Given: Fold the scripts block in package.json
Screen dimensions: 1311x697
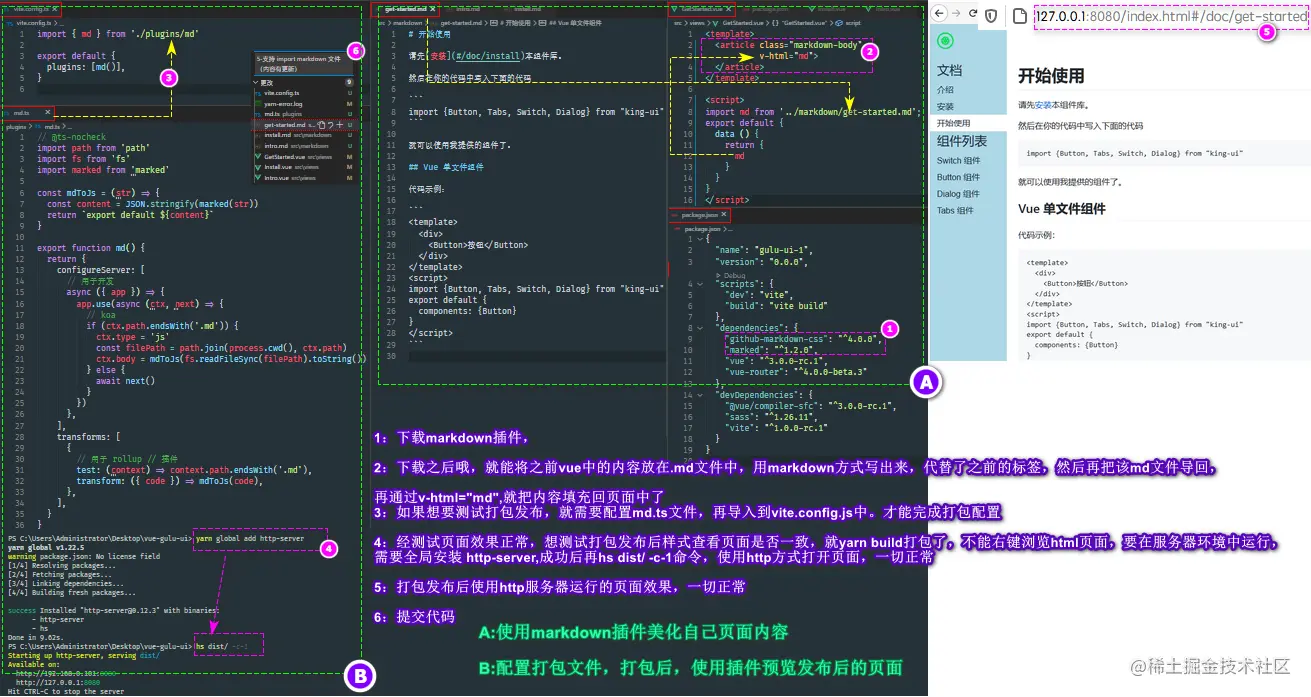Looking at the screenshot, I should pos(700,284).
